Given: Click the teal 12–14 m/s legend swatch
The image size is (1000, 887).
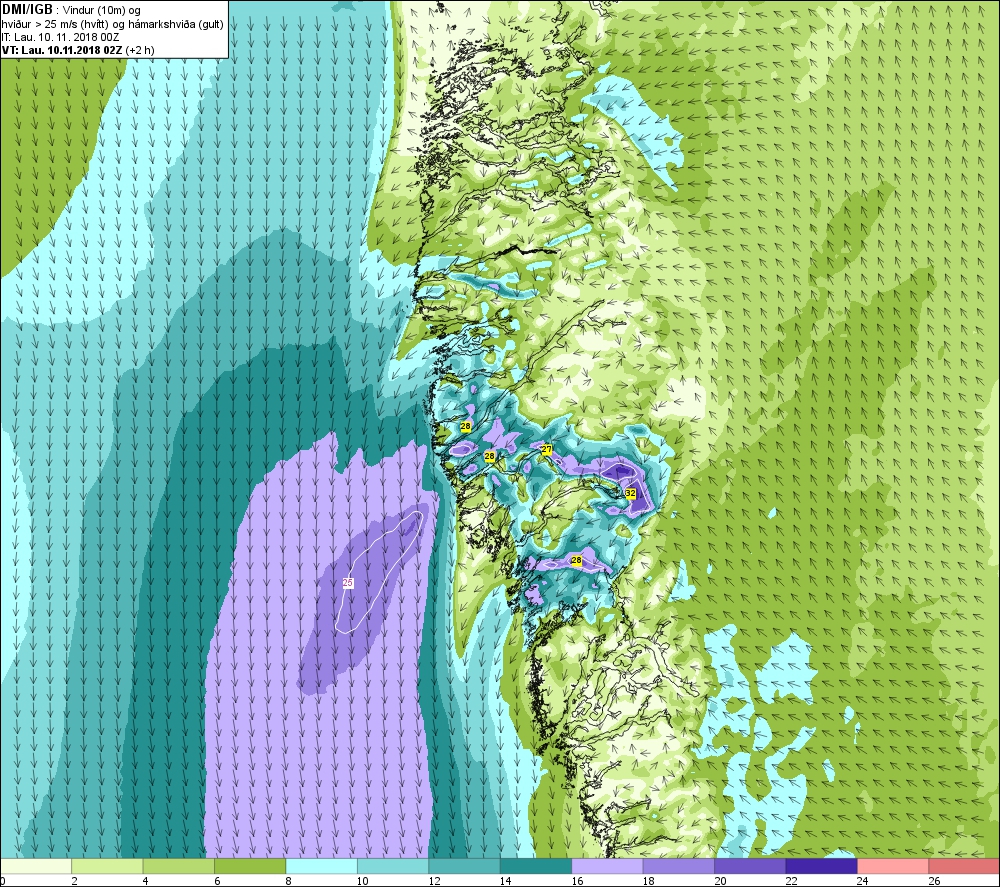Looking at the screenshot, I should [x=464, y=866].
